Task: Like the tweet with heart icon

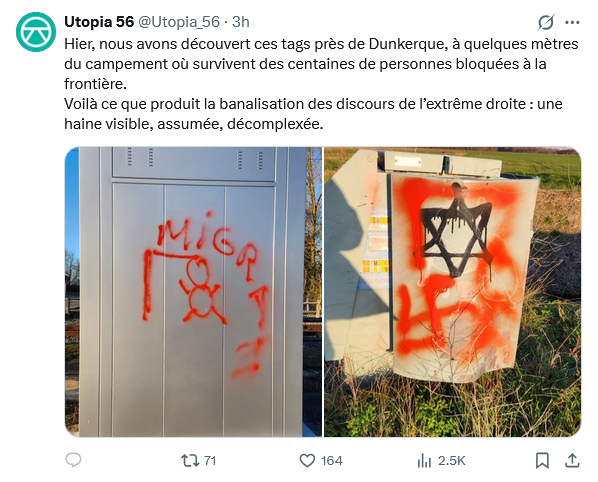Action: point(307,460)
